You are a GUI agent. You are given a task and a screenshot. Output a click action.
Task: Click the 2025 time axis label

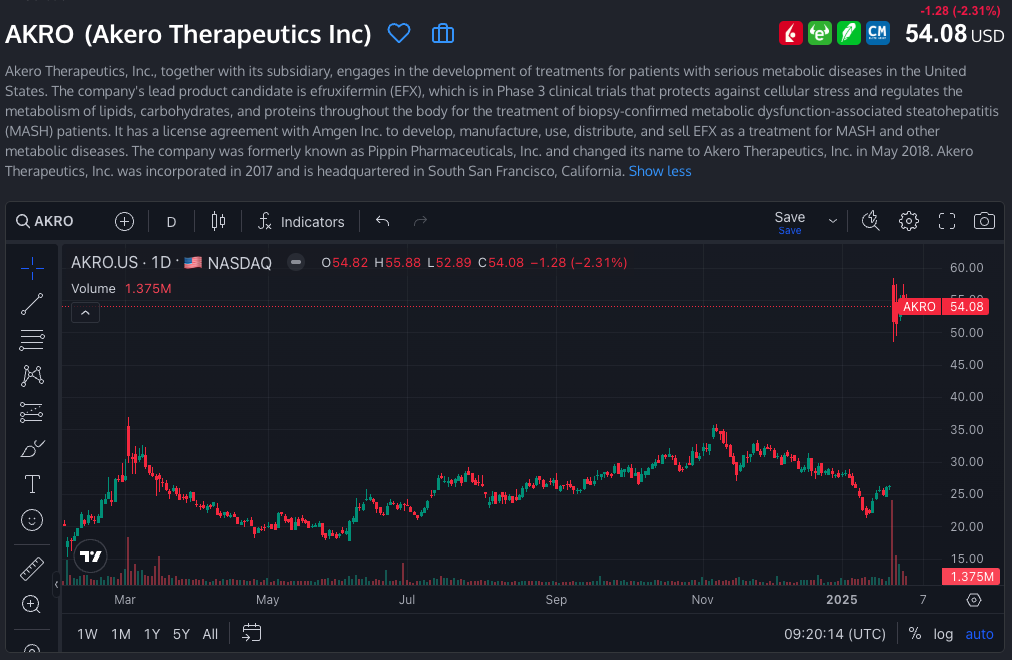[x=842, y=600]
